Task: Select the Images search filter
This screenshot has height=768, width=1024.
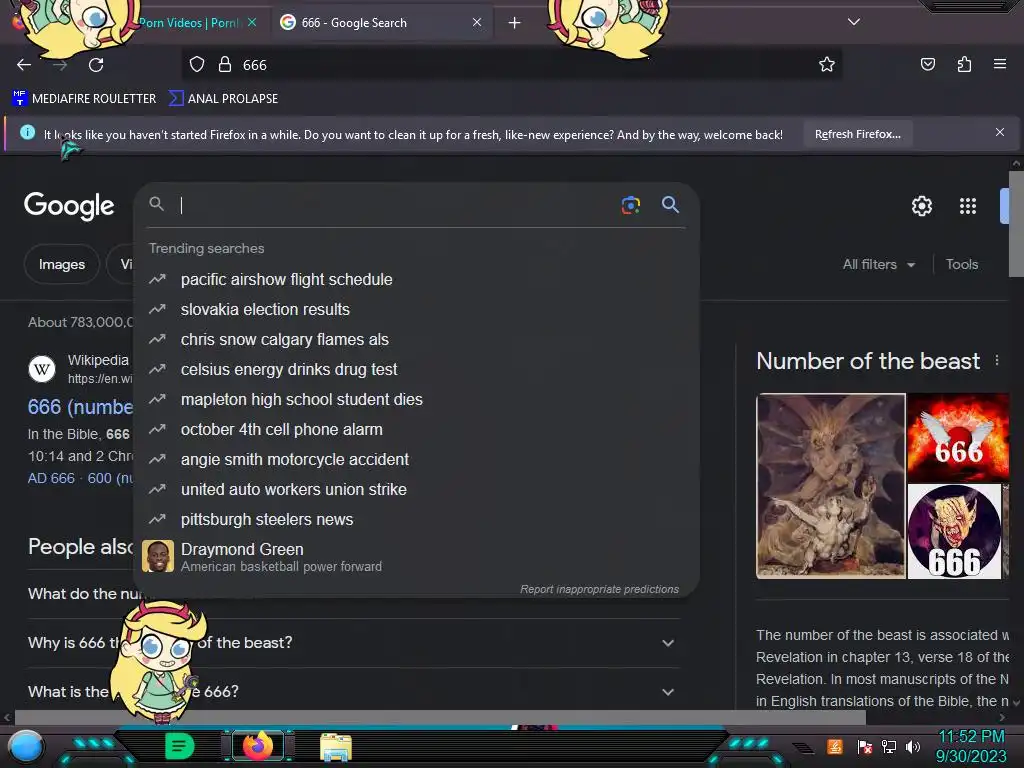Action: [x=61, y=264]
